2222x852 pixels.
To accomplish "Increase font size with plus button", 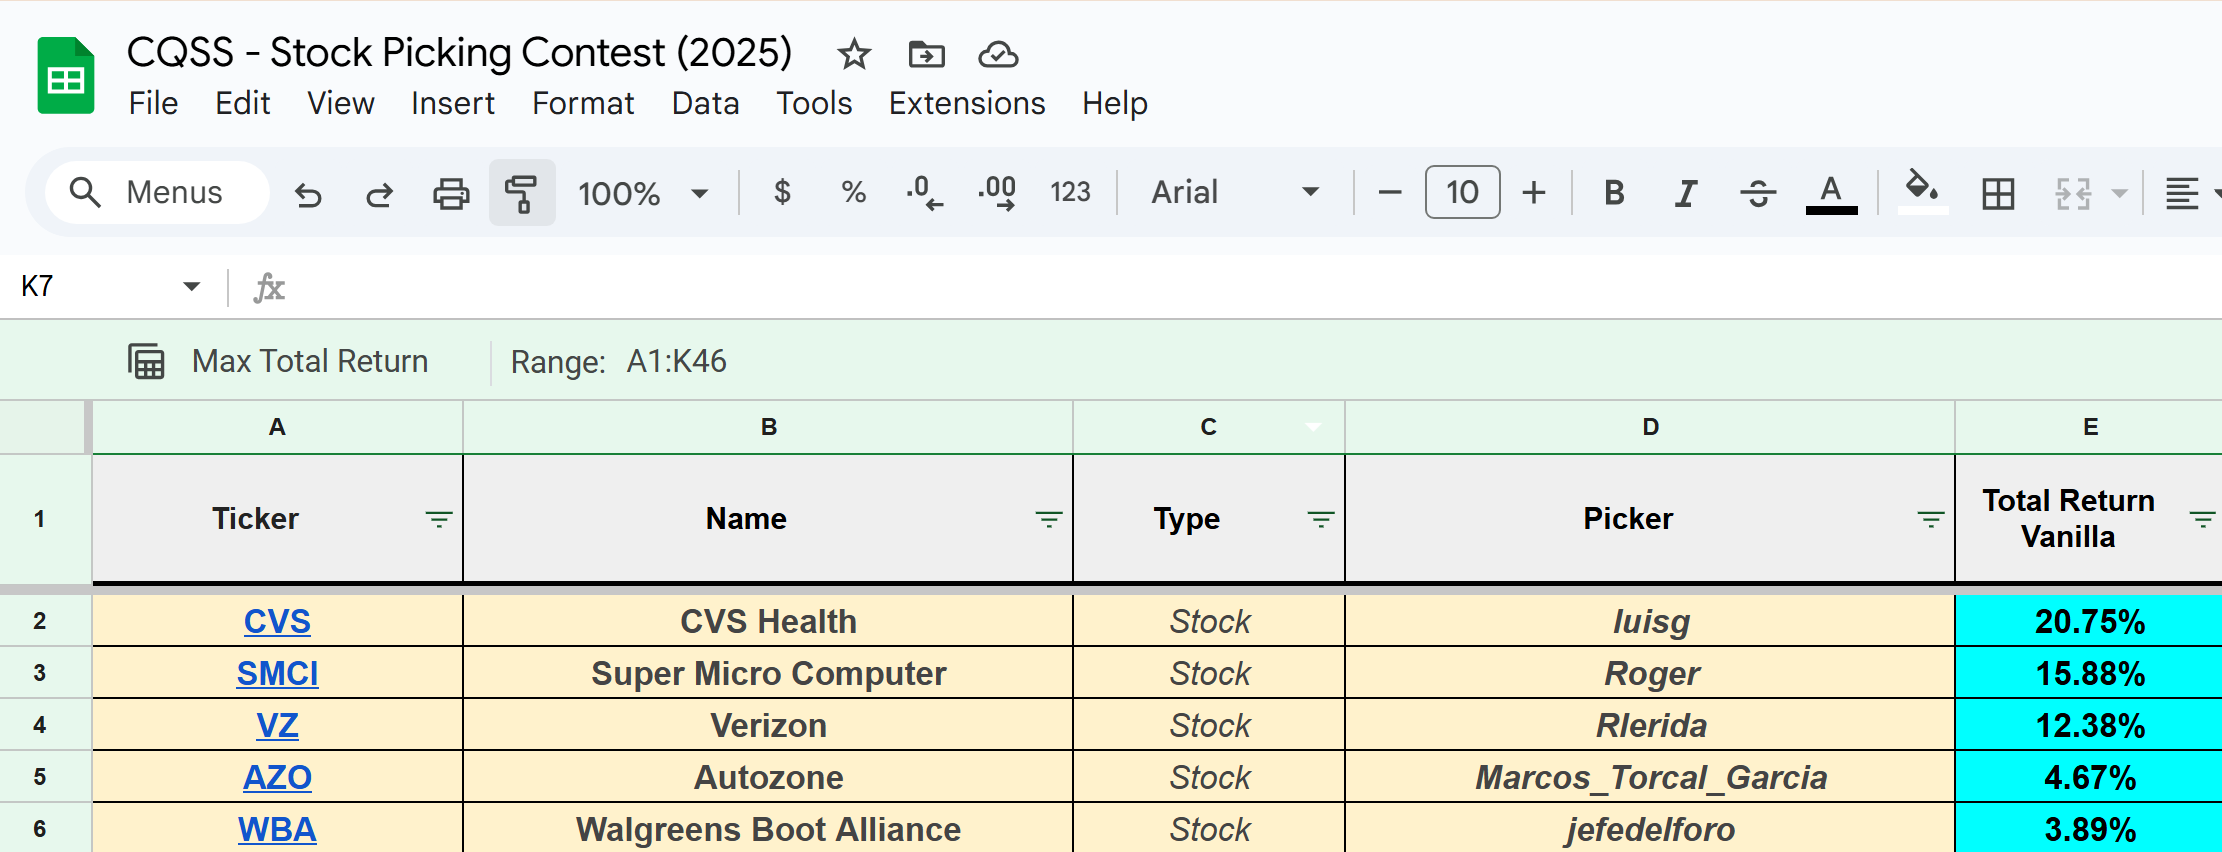I will click(x=1533, y=192).
